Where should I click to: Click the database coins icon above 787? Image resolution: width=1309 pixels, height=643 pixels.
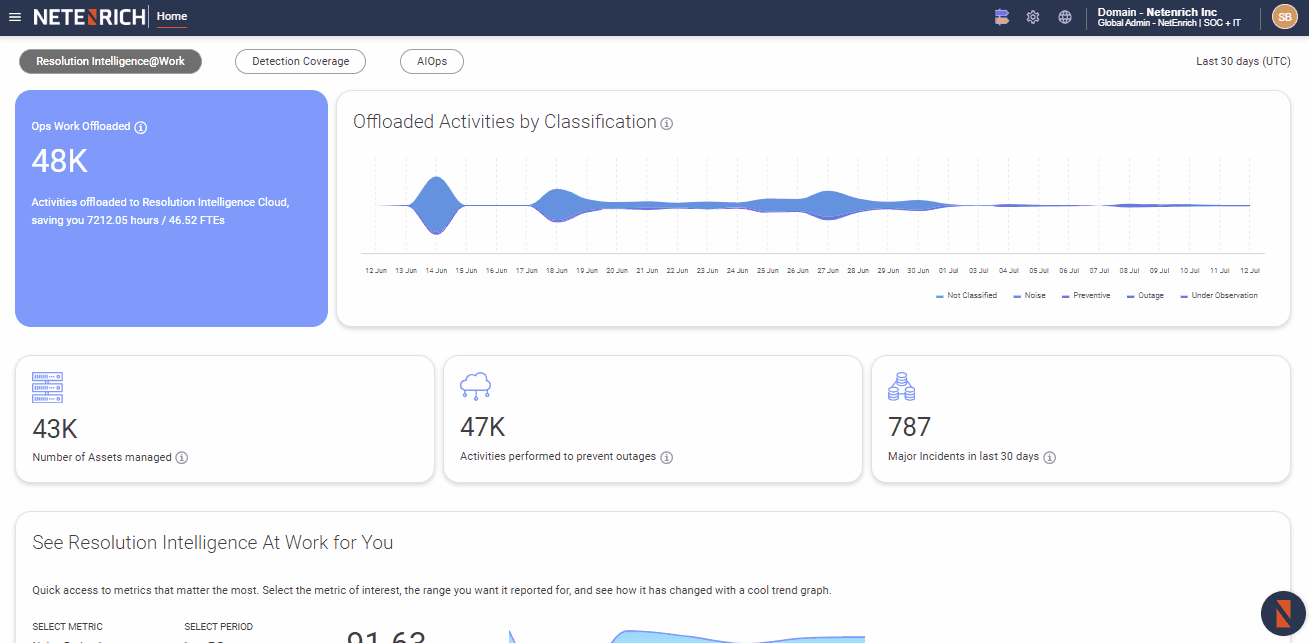pyautogui.click(x=902, y=386)
